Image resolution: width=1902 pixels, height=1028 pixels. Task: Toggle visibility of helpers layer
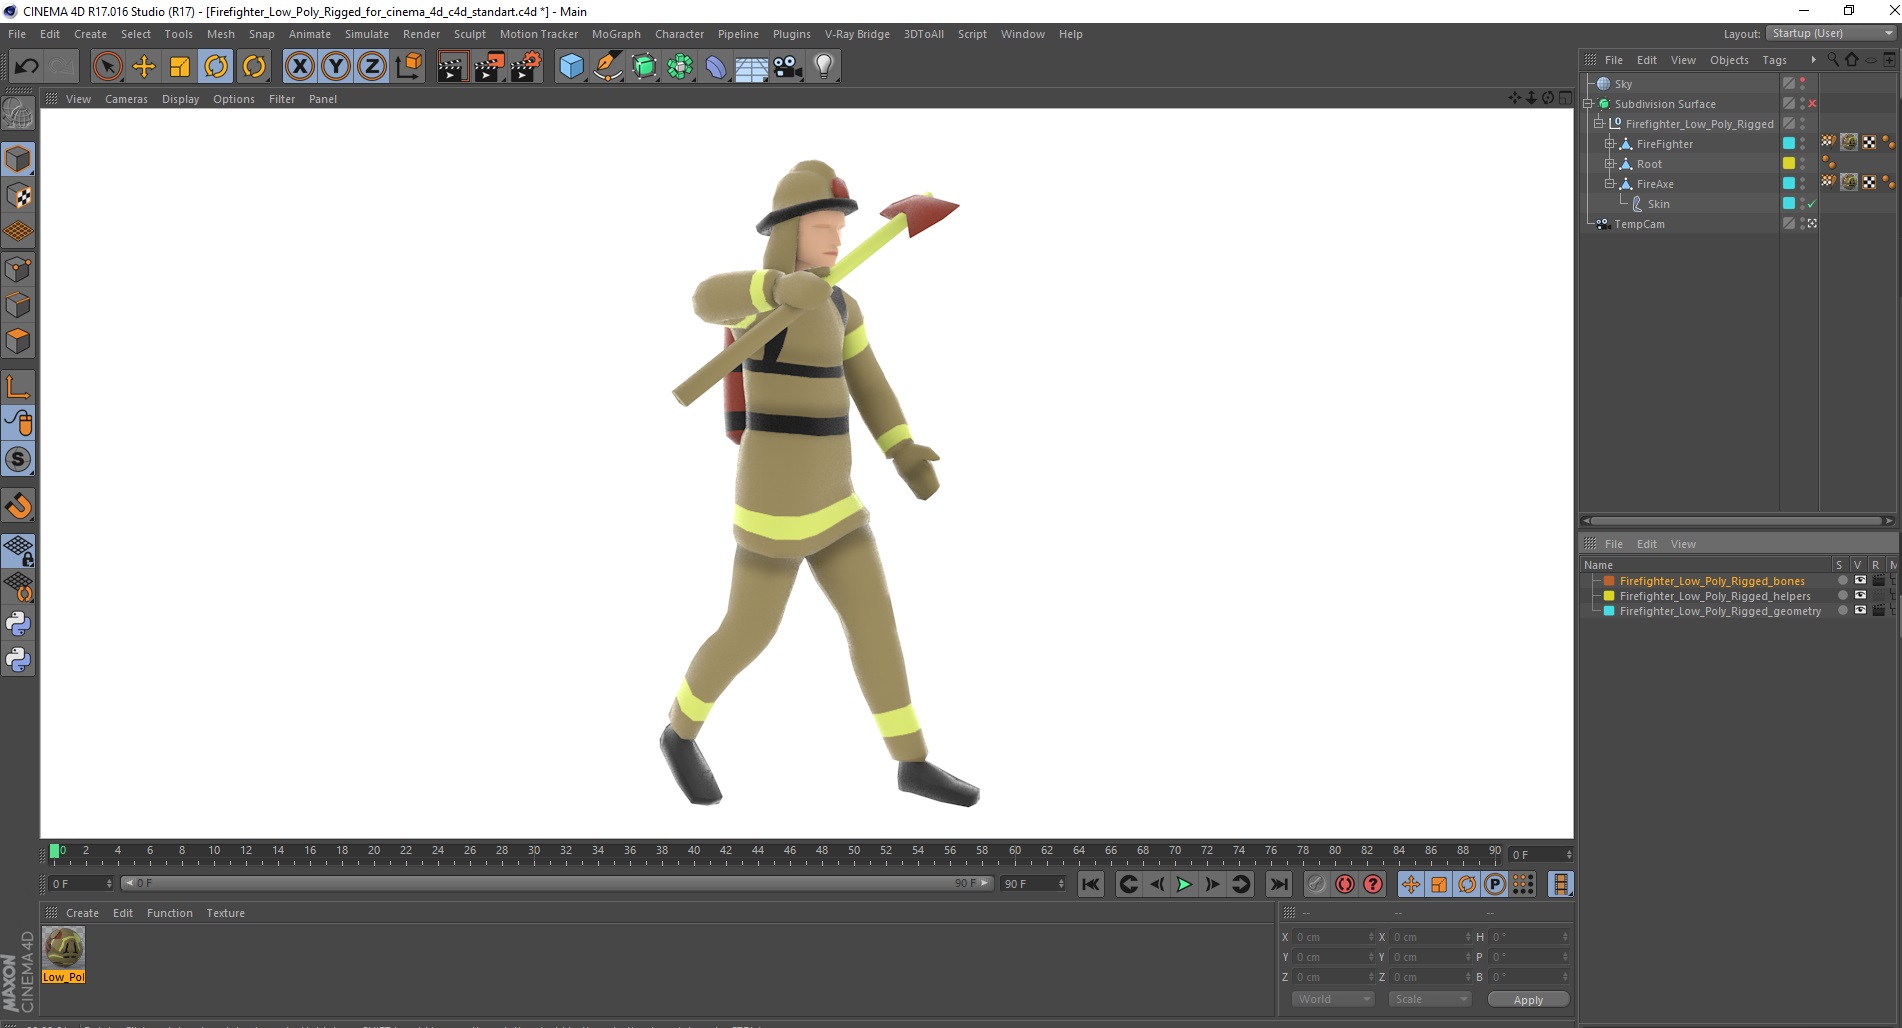click(1860, 596)
